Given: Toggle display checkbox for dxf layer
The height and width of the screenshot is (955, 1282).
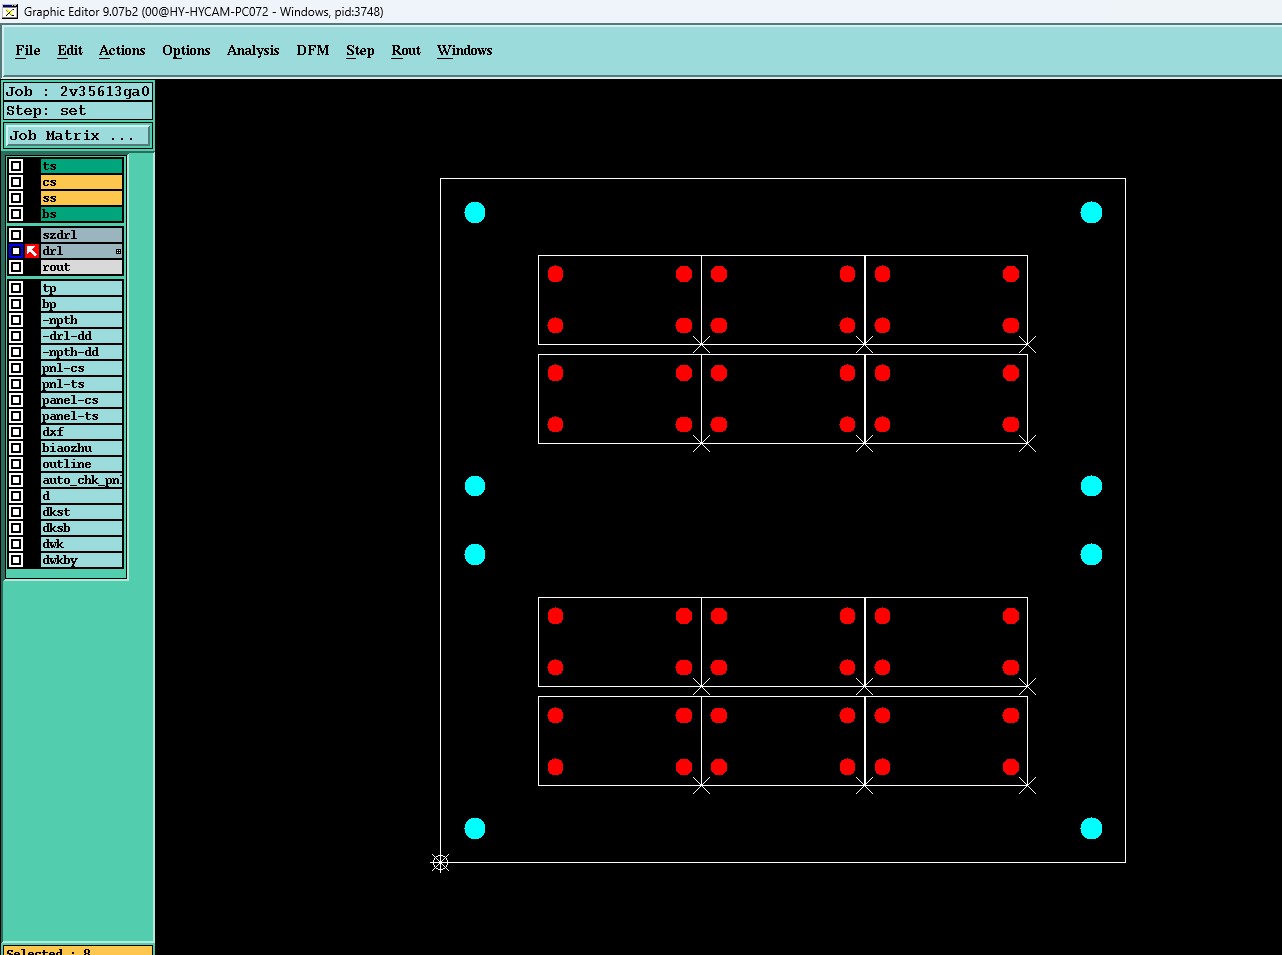Looking at the screenshot, I should point(16,432).
